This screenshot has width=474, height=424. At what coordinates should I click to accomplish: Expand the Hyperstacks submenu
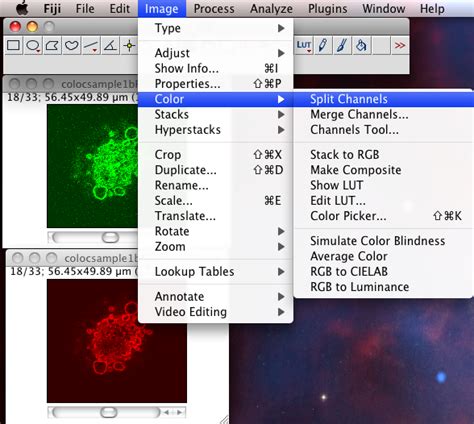(216, 130)
